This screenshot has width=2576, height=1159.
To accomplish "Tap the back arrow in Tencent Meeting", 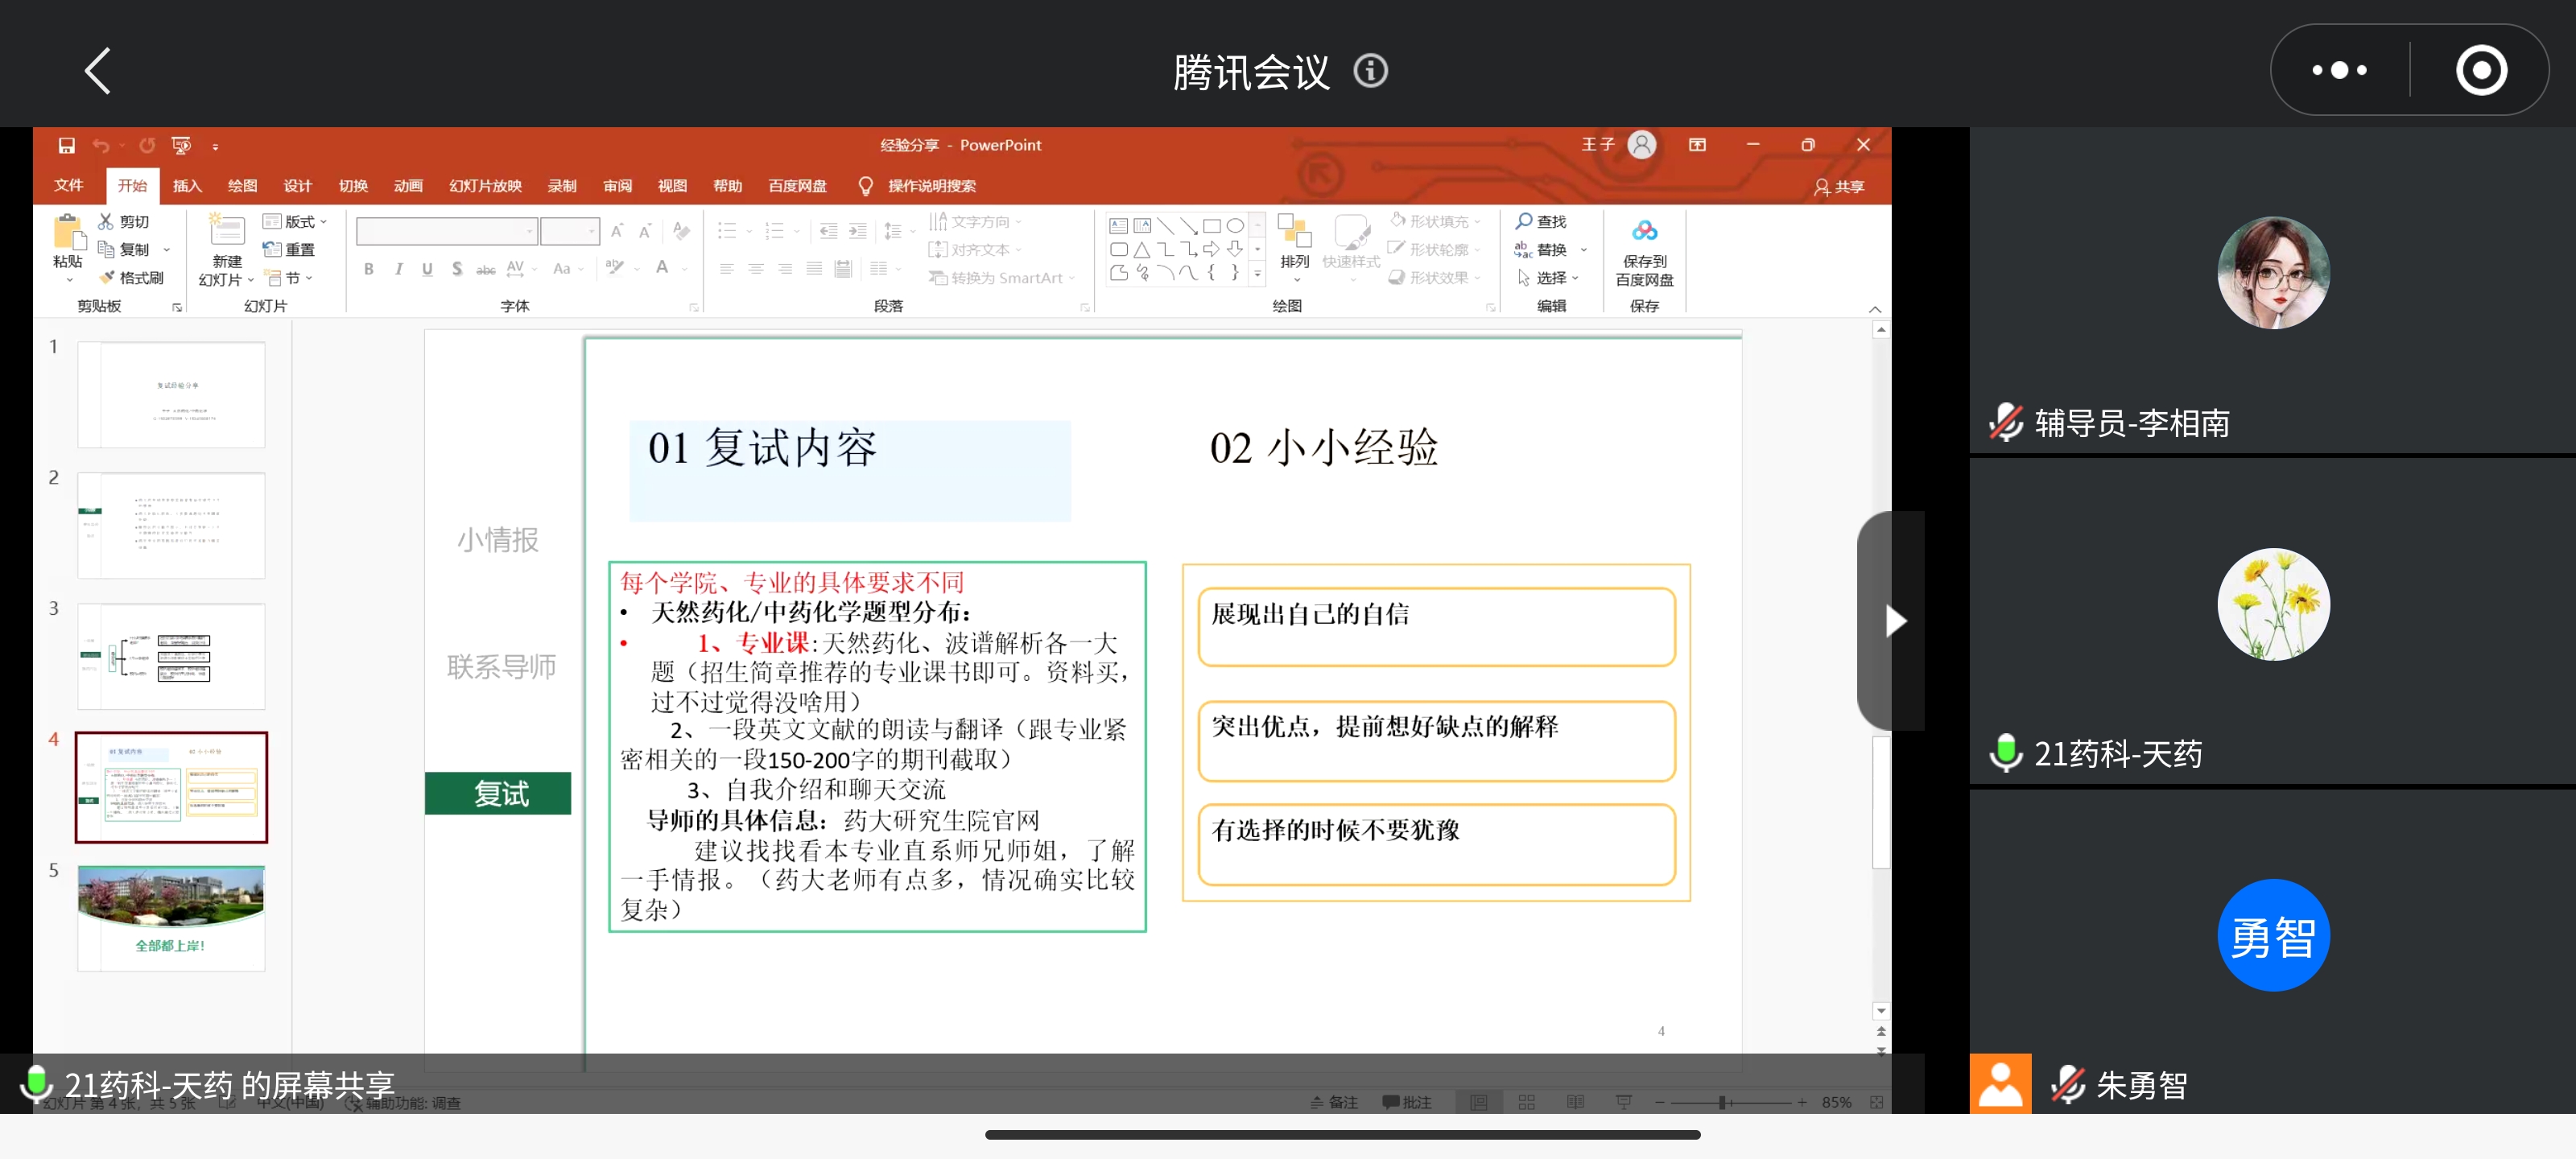I will coord(97,71).
